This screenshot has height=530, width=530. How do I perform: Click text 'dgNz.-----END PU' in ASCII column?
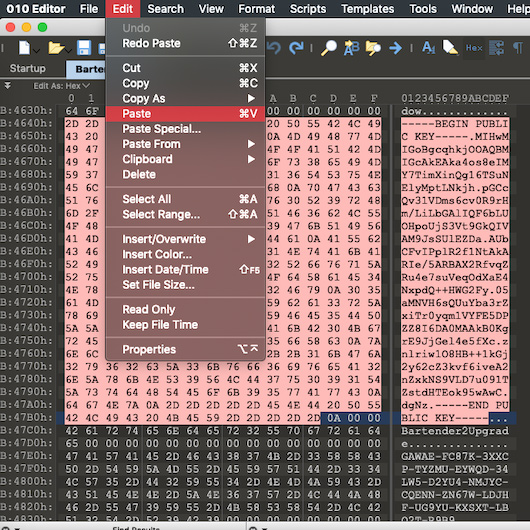pyautogui.click(x=455, y=405)
